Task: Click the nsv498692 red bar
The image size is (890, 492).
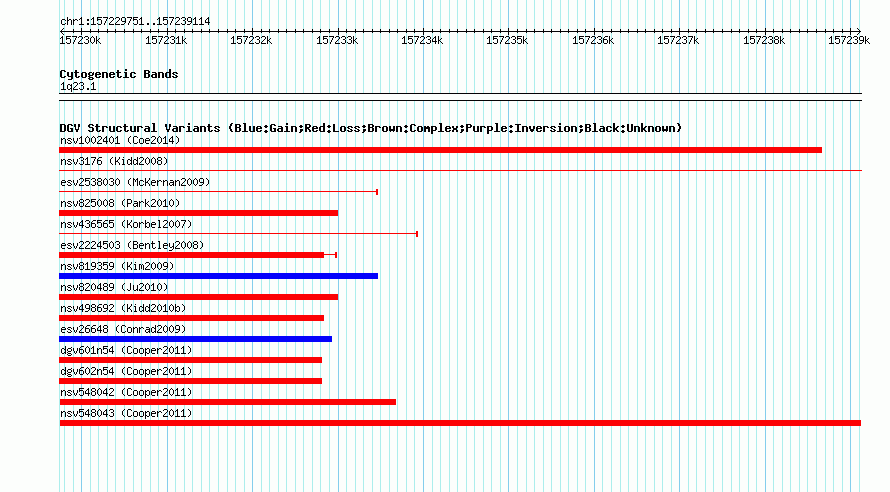Action: [191, 318]
